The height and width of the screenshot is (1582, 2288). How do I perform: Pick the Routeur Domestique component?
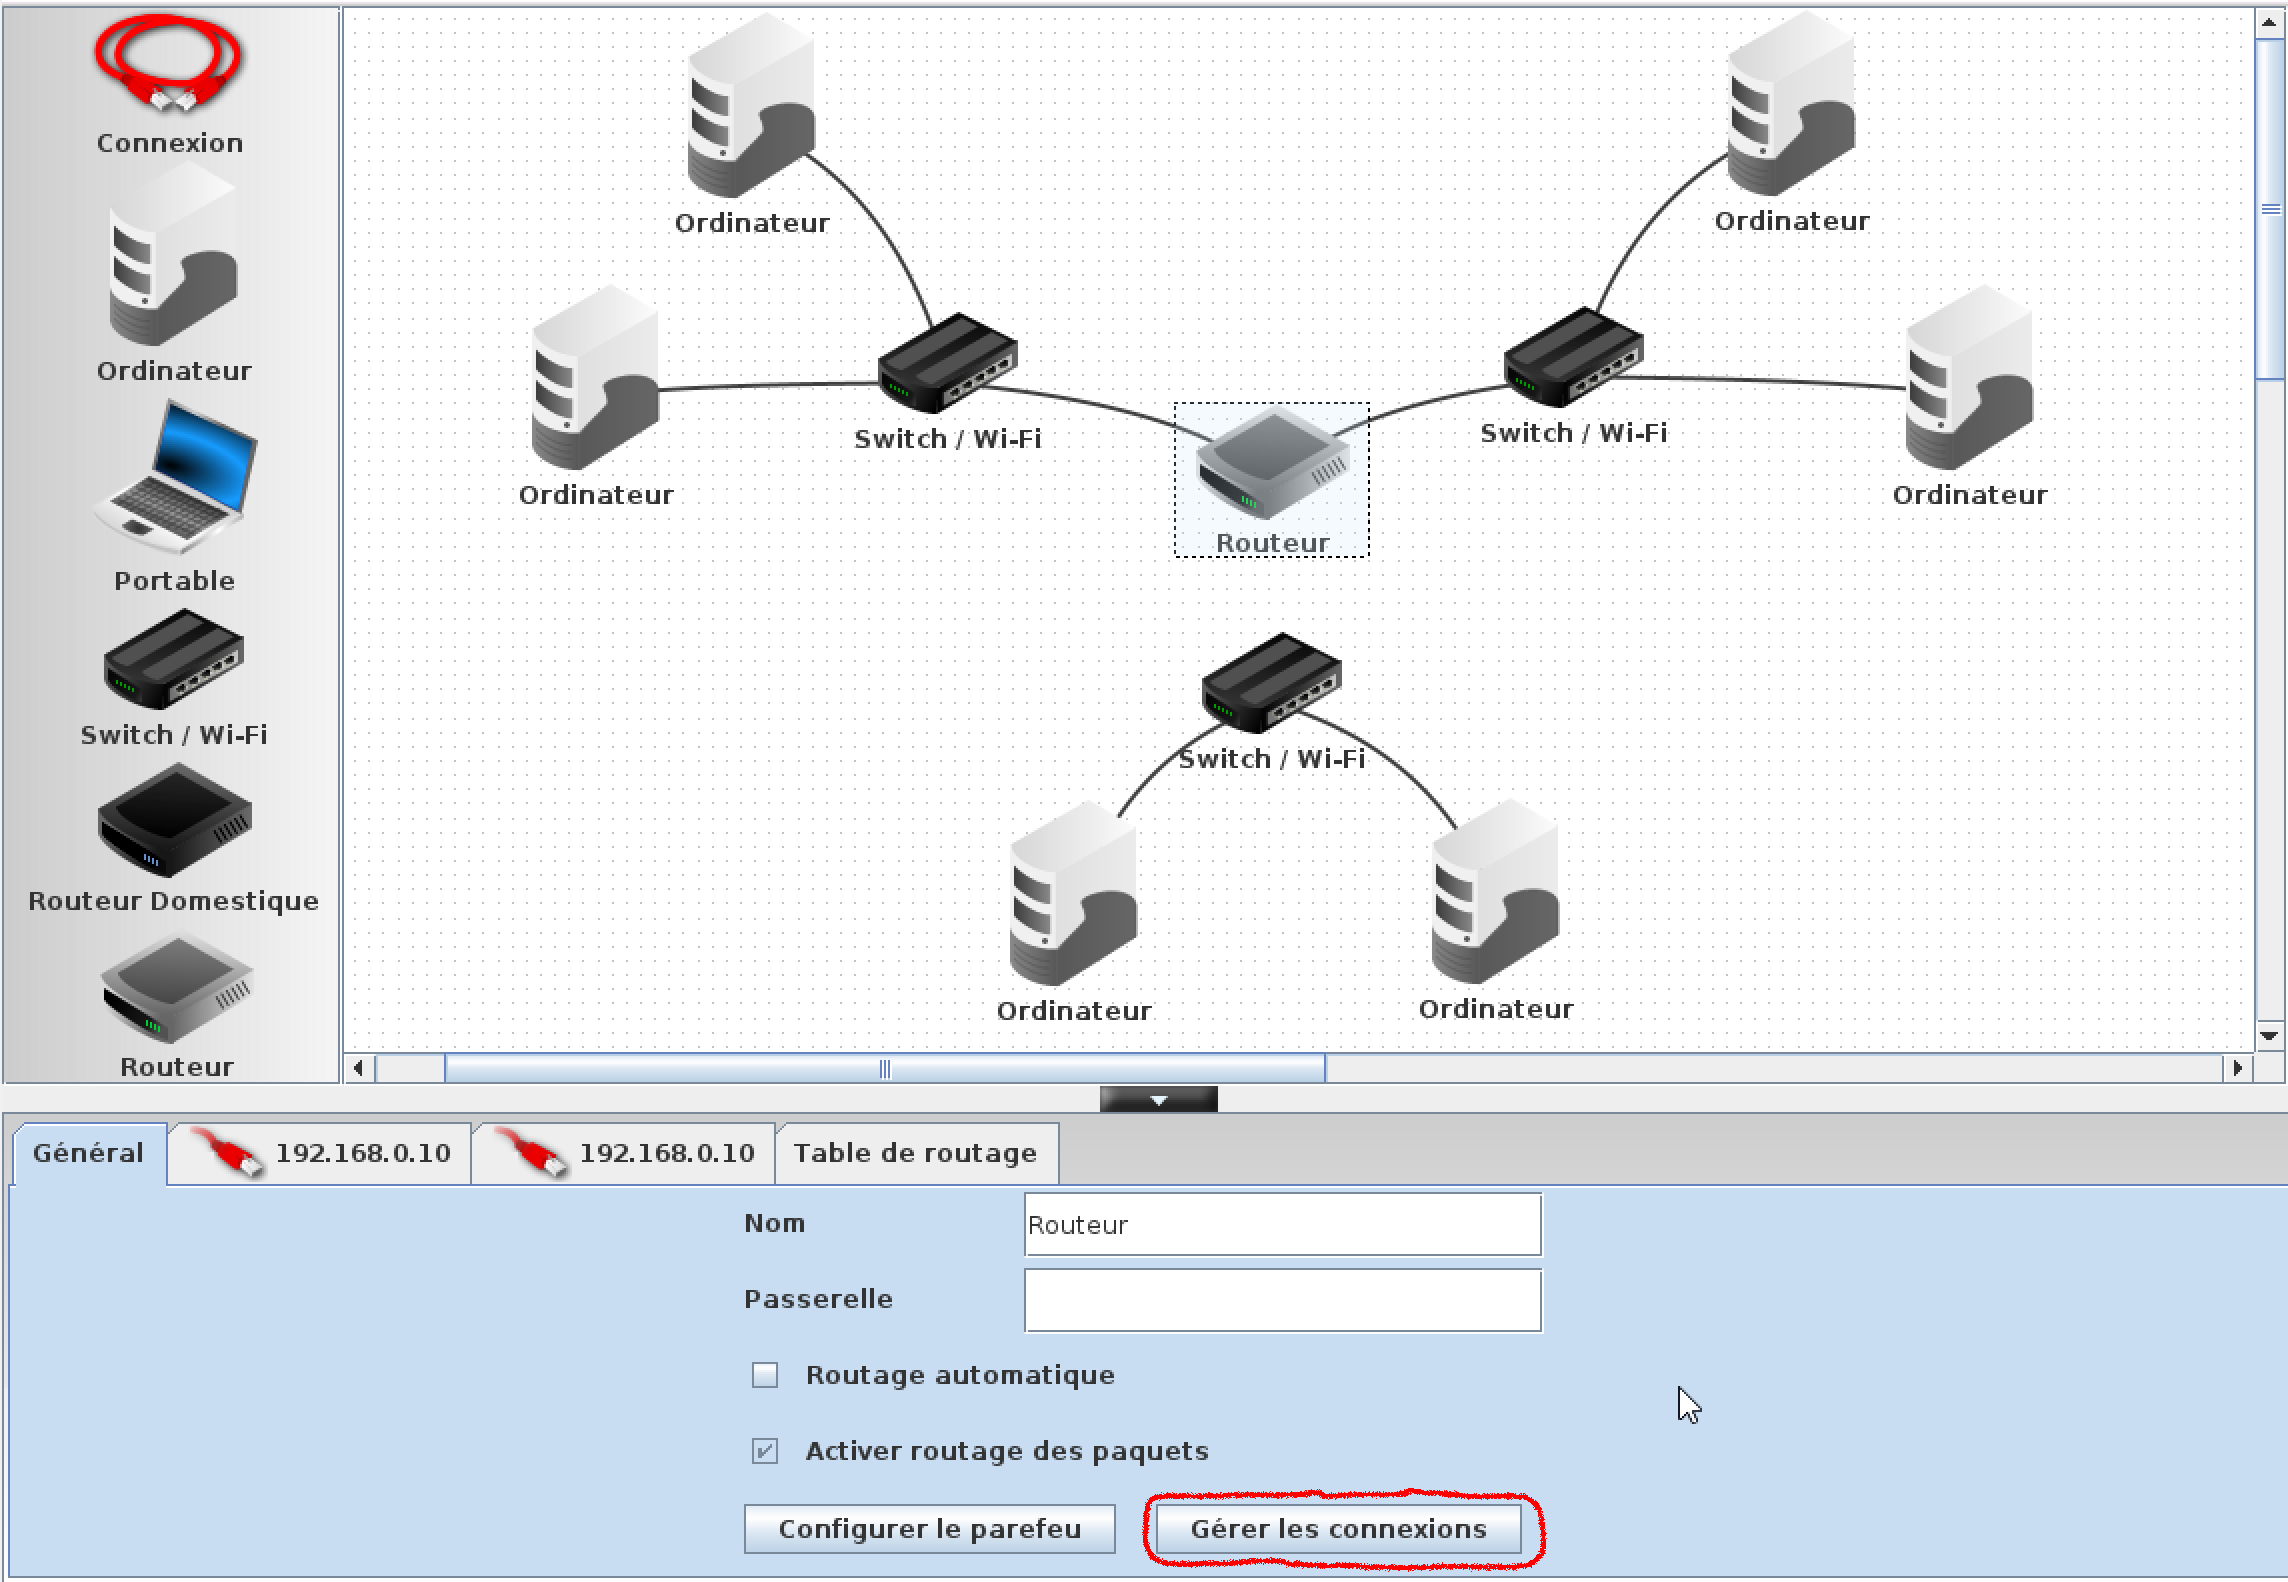point(174,822)
